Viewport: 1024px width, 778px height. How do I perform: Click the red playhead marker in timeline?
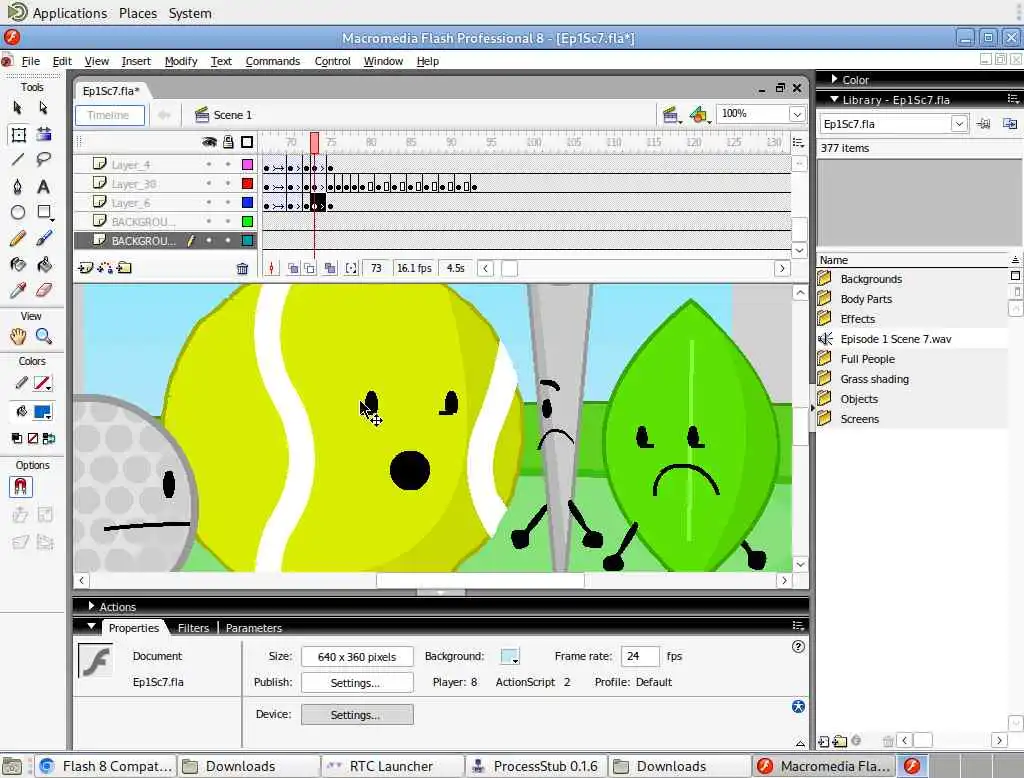pyautogui.click(x=314, y=142)
